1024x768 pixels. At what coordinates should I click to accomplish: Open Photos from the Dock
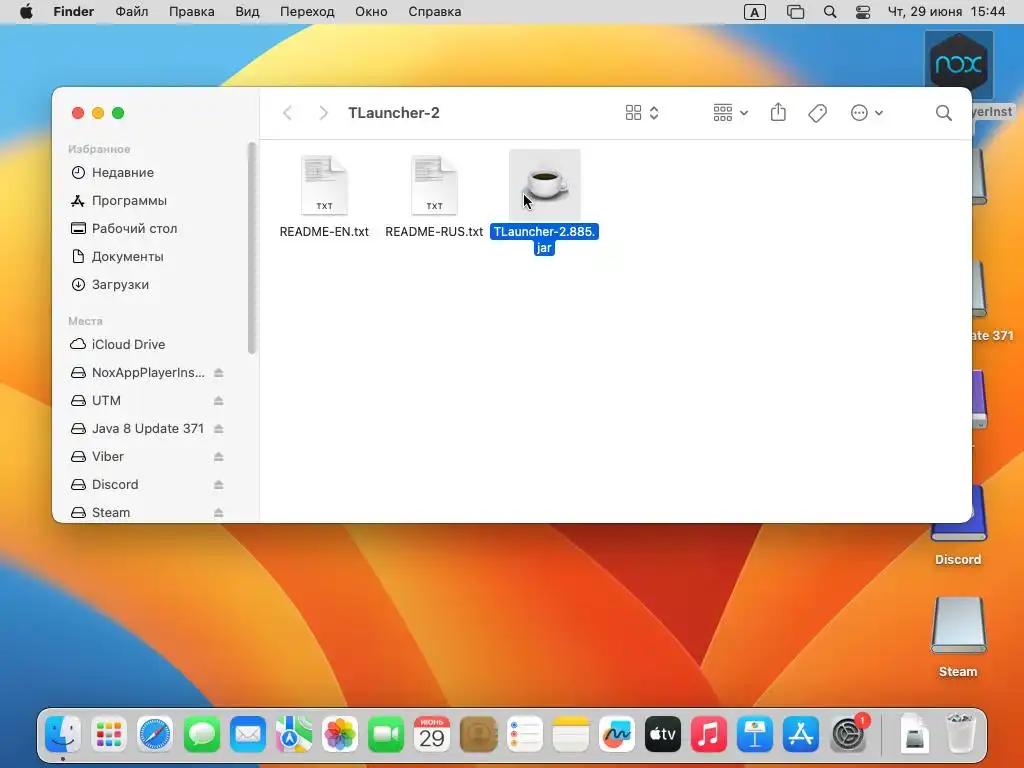click(340, 734)
